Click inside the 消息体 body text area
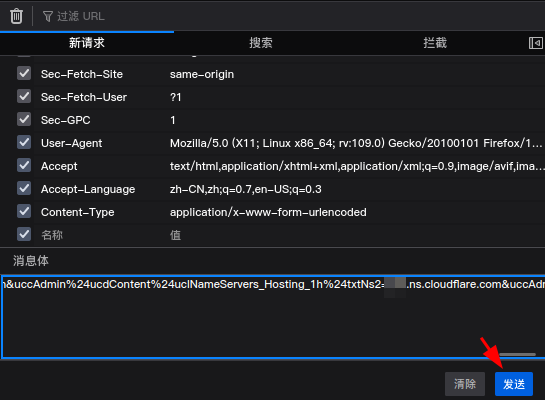This screenshot has height=400, width=545. pos(273,317)
